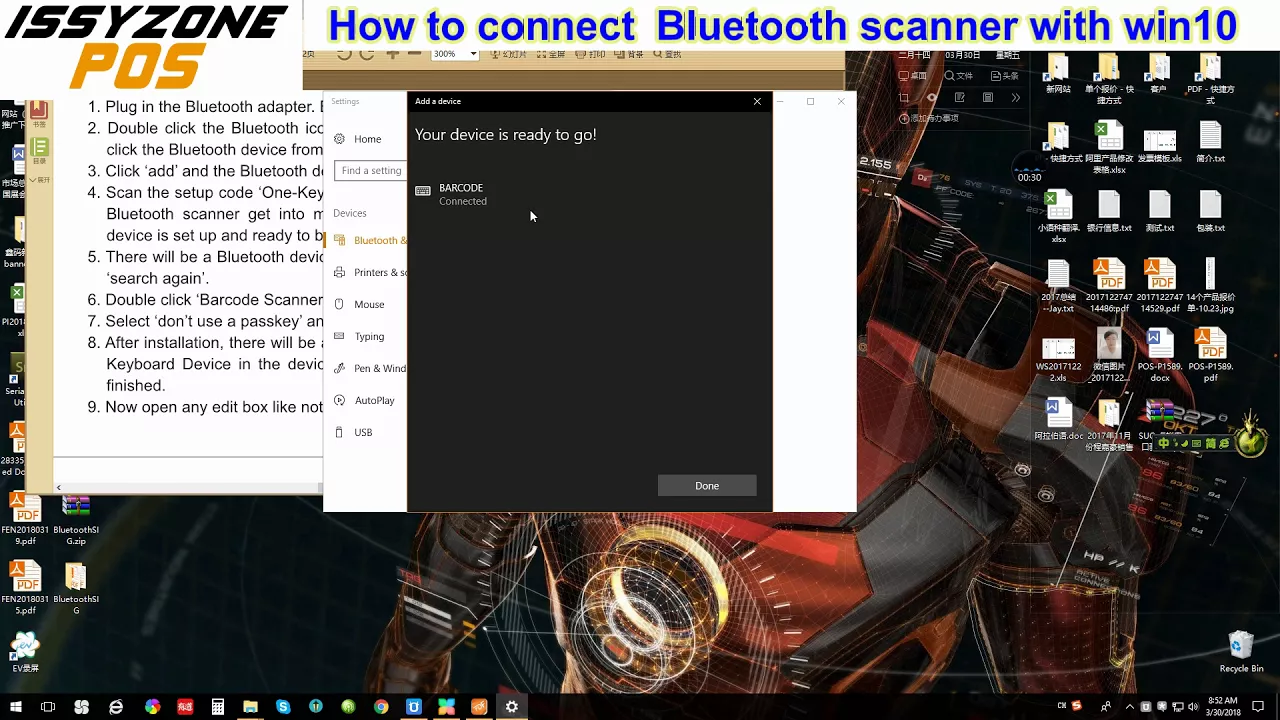Open Skype from taskbar
This screenshot has width=1280, height=720.
tap(283, 707)
